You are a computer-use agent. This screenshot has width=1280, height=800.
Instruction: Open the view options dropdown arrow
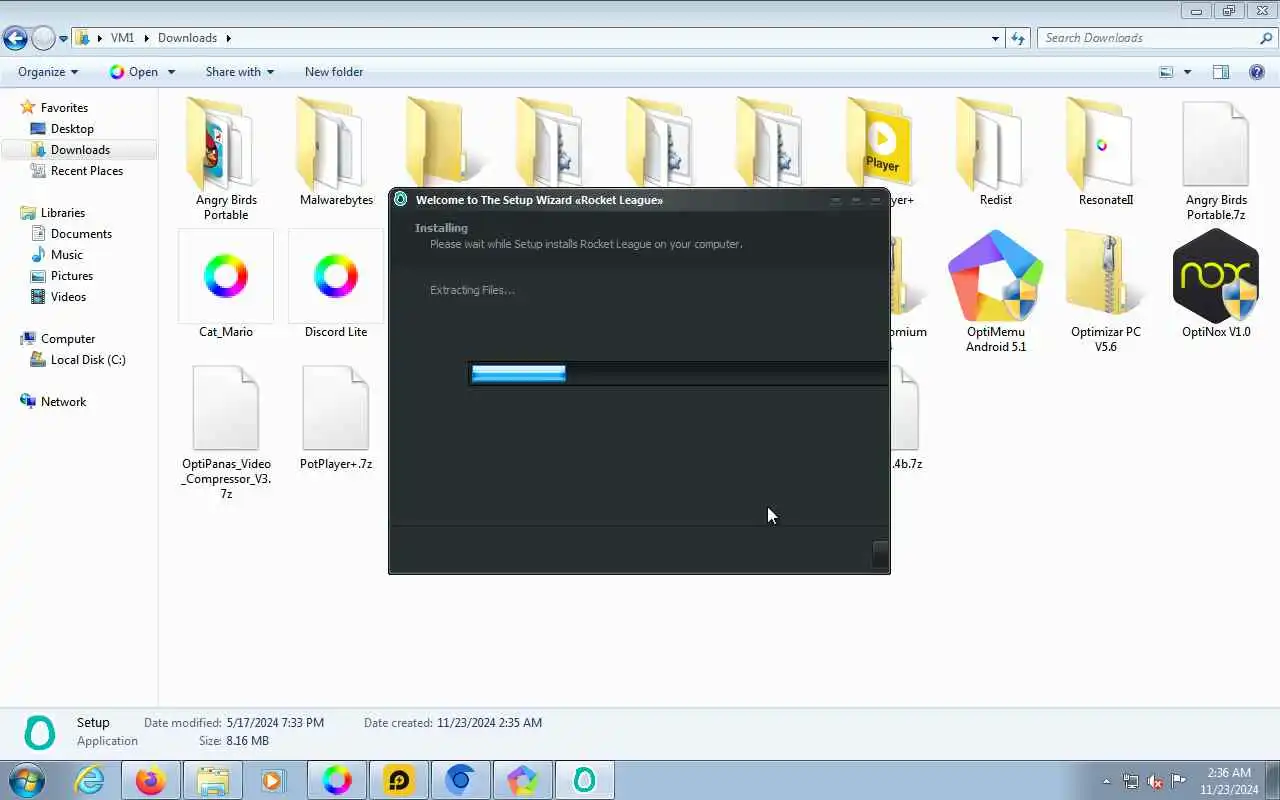point(1187,72)
